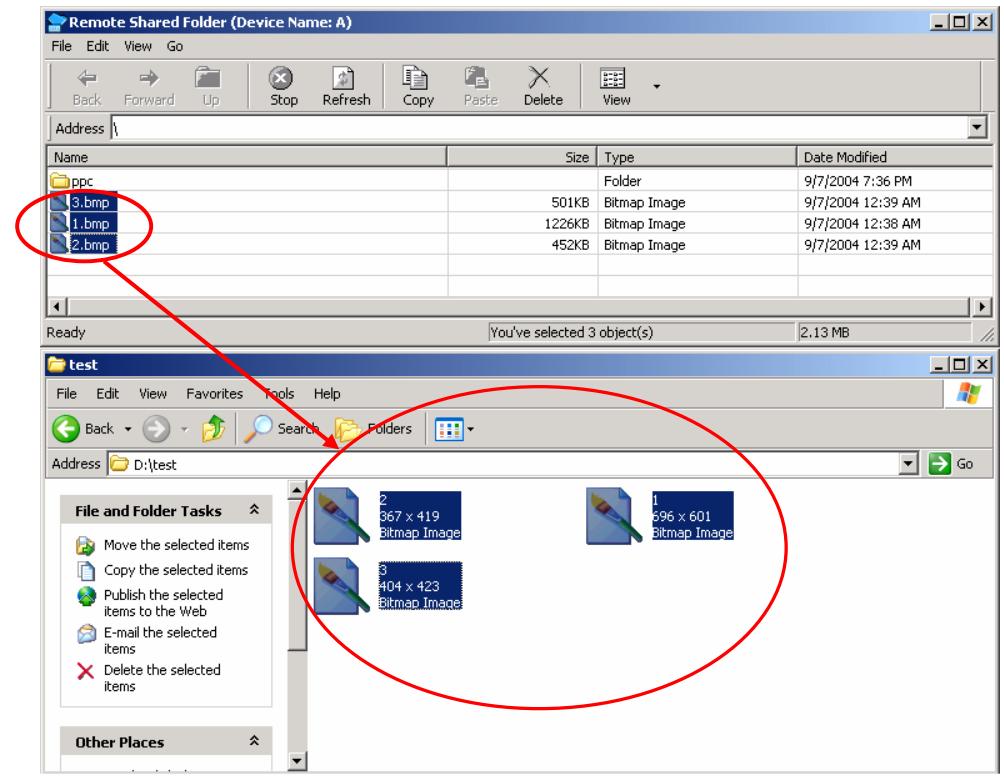
Task: Open View menu in test window
Action: 152,394
